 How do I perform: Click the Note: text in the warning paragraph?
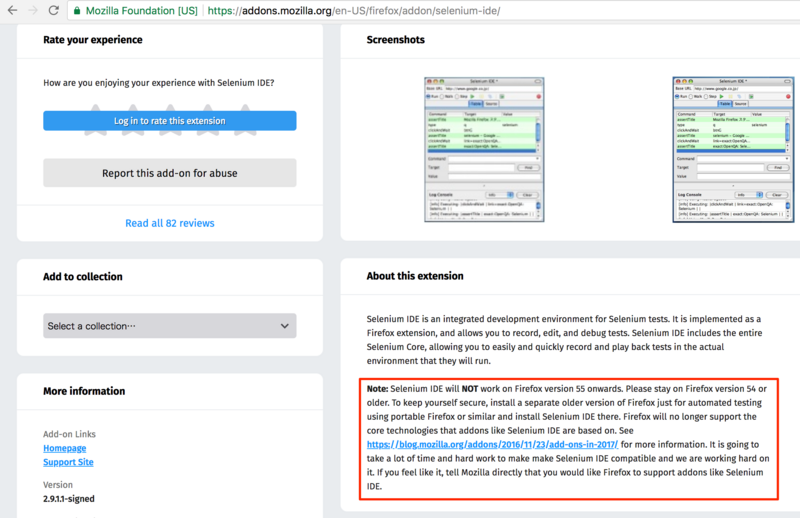click(x=378, y=389)
